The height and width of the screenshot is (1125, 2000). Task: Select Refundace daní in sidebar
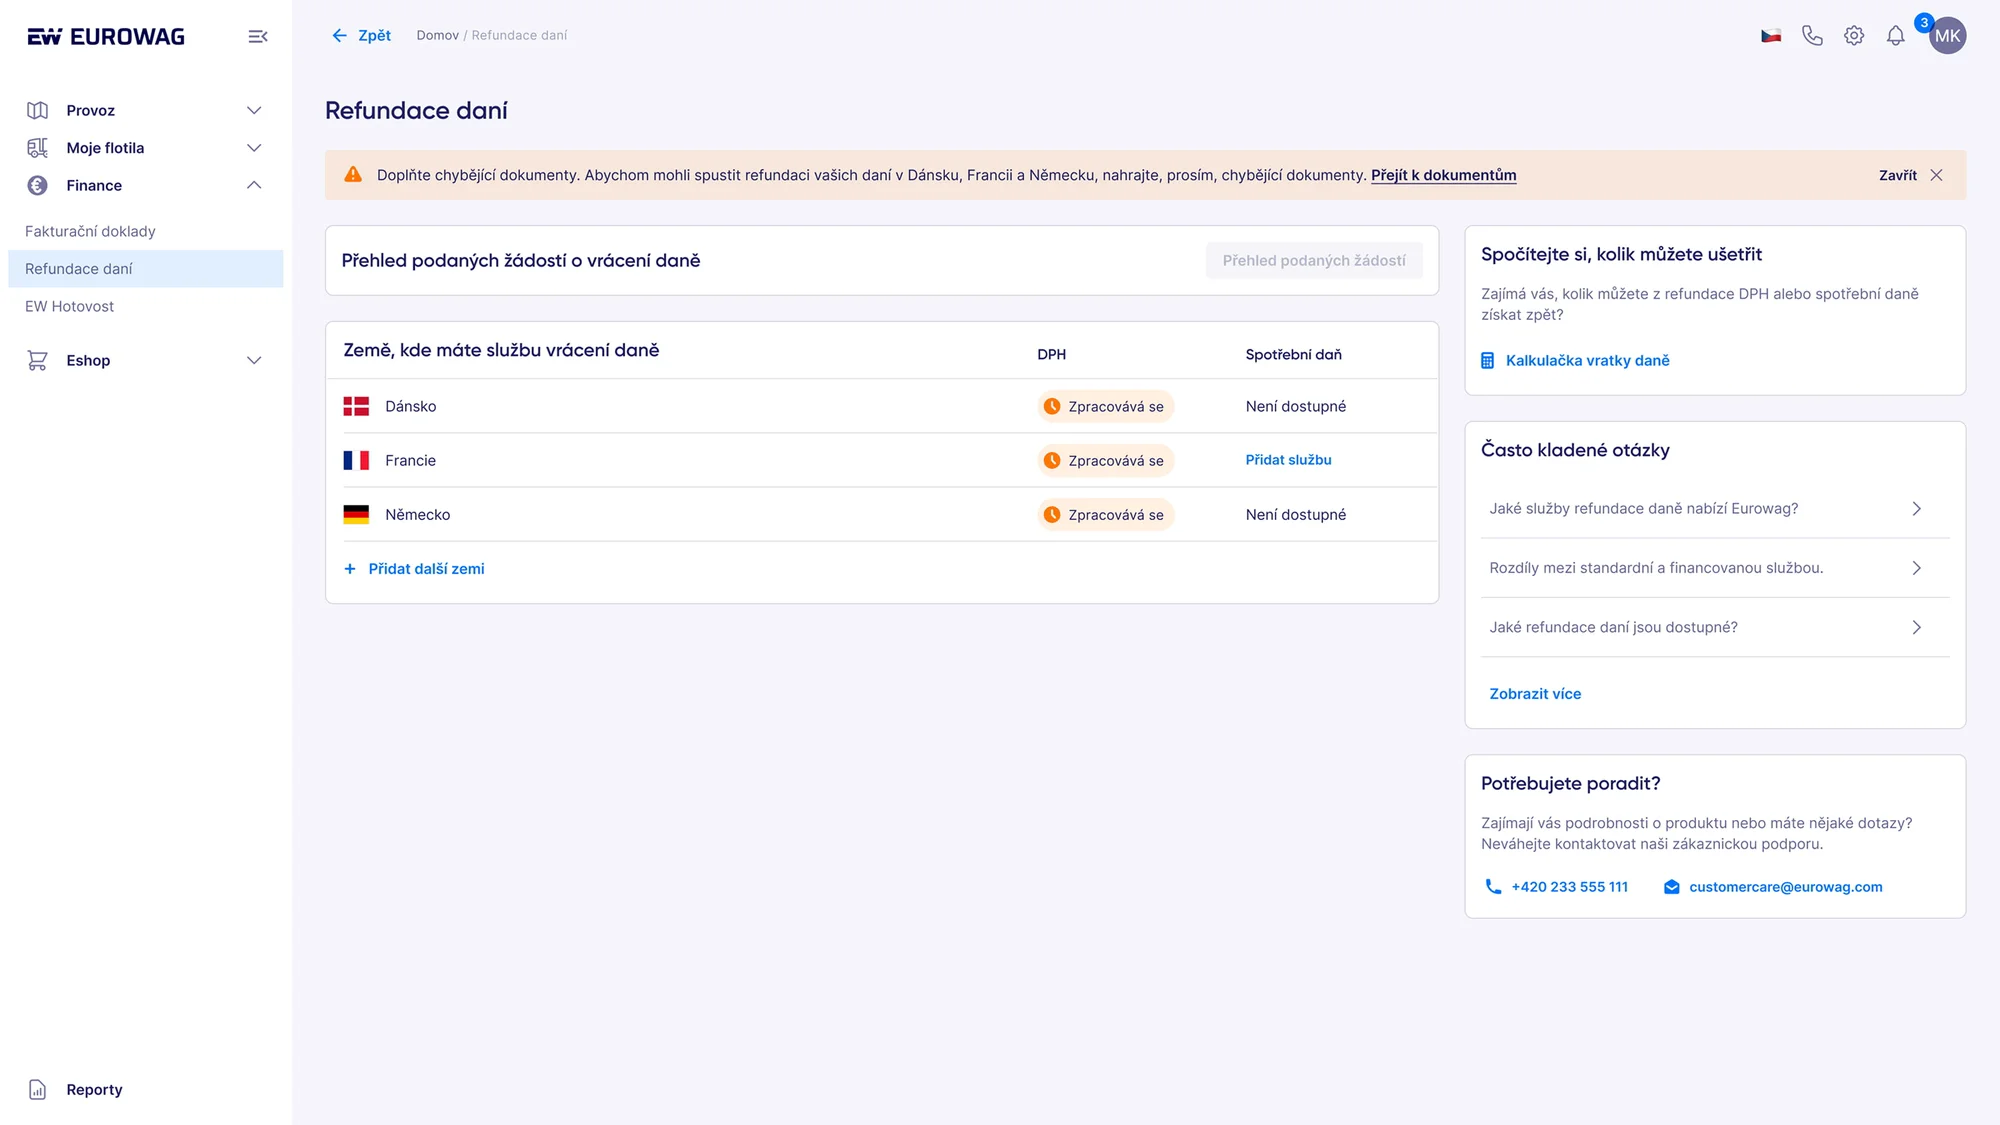(145, 269)
